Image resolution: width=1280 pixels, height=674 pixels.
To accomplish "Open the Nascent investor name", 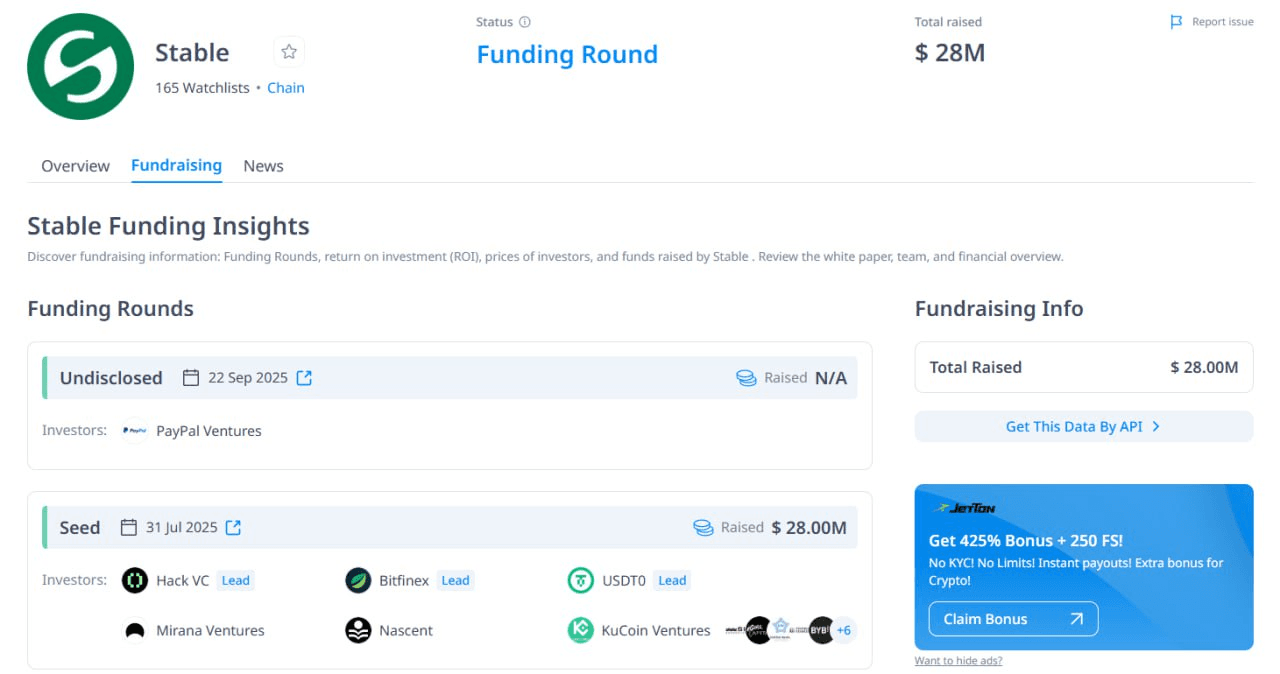I will click(406, 631).
